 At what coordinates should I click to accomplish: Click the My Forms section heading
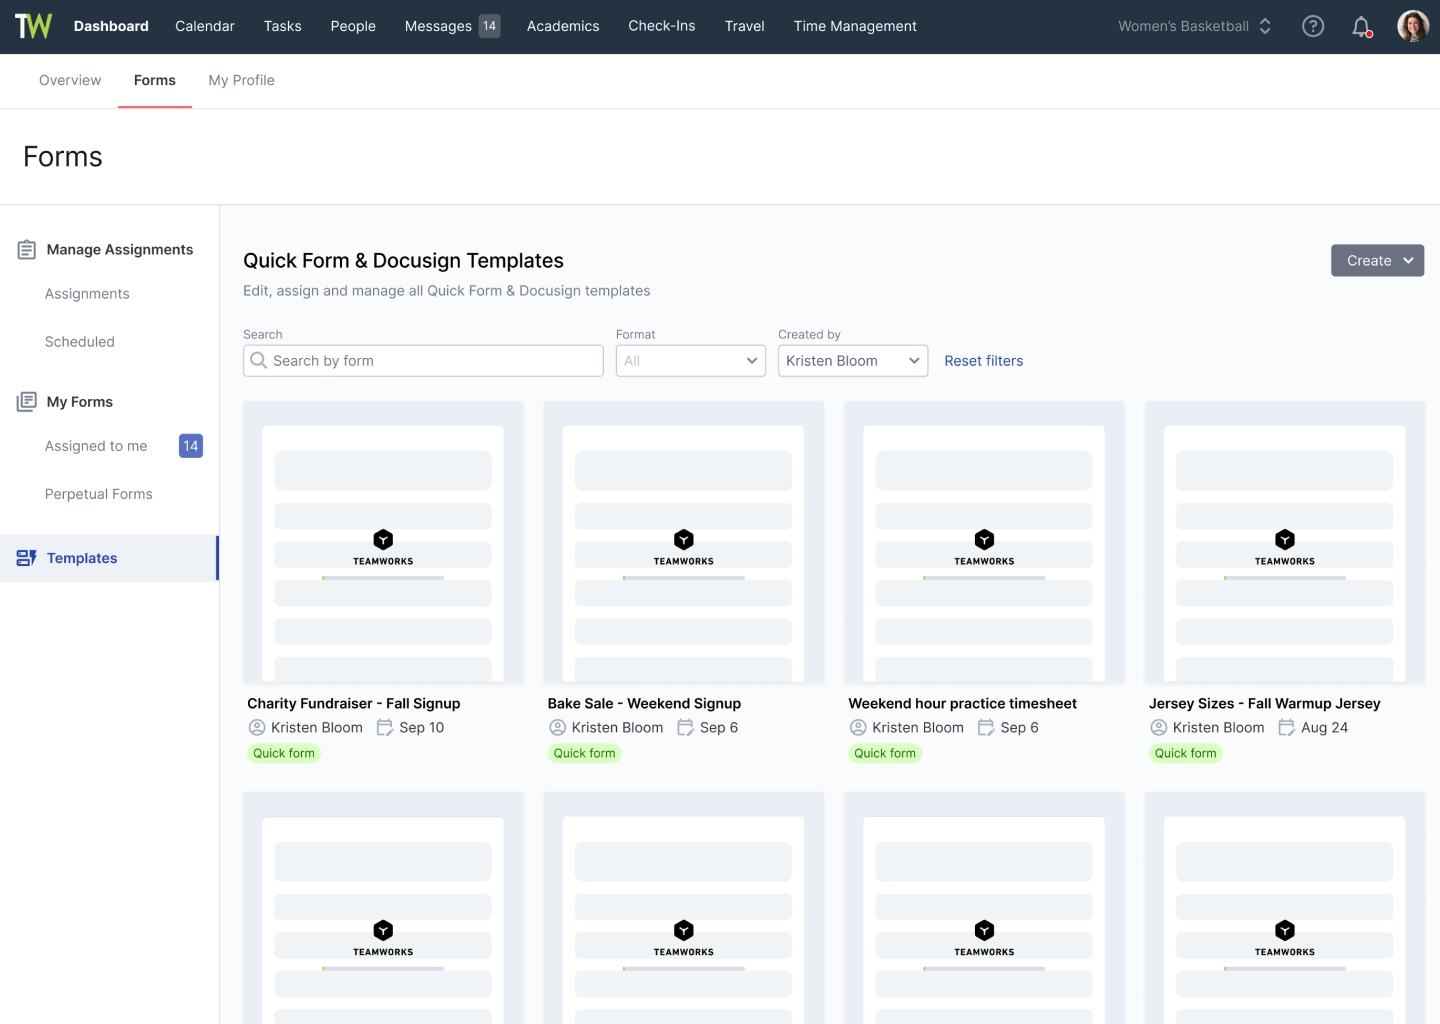click(x=80, y=402)
